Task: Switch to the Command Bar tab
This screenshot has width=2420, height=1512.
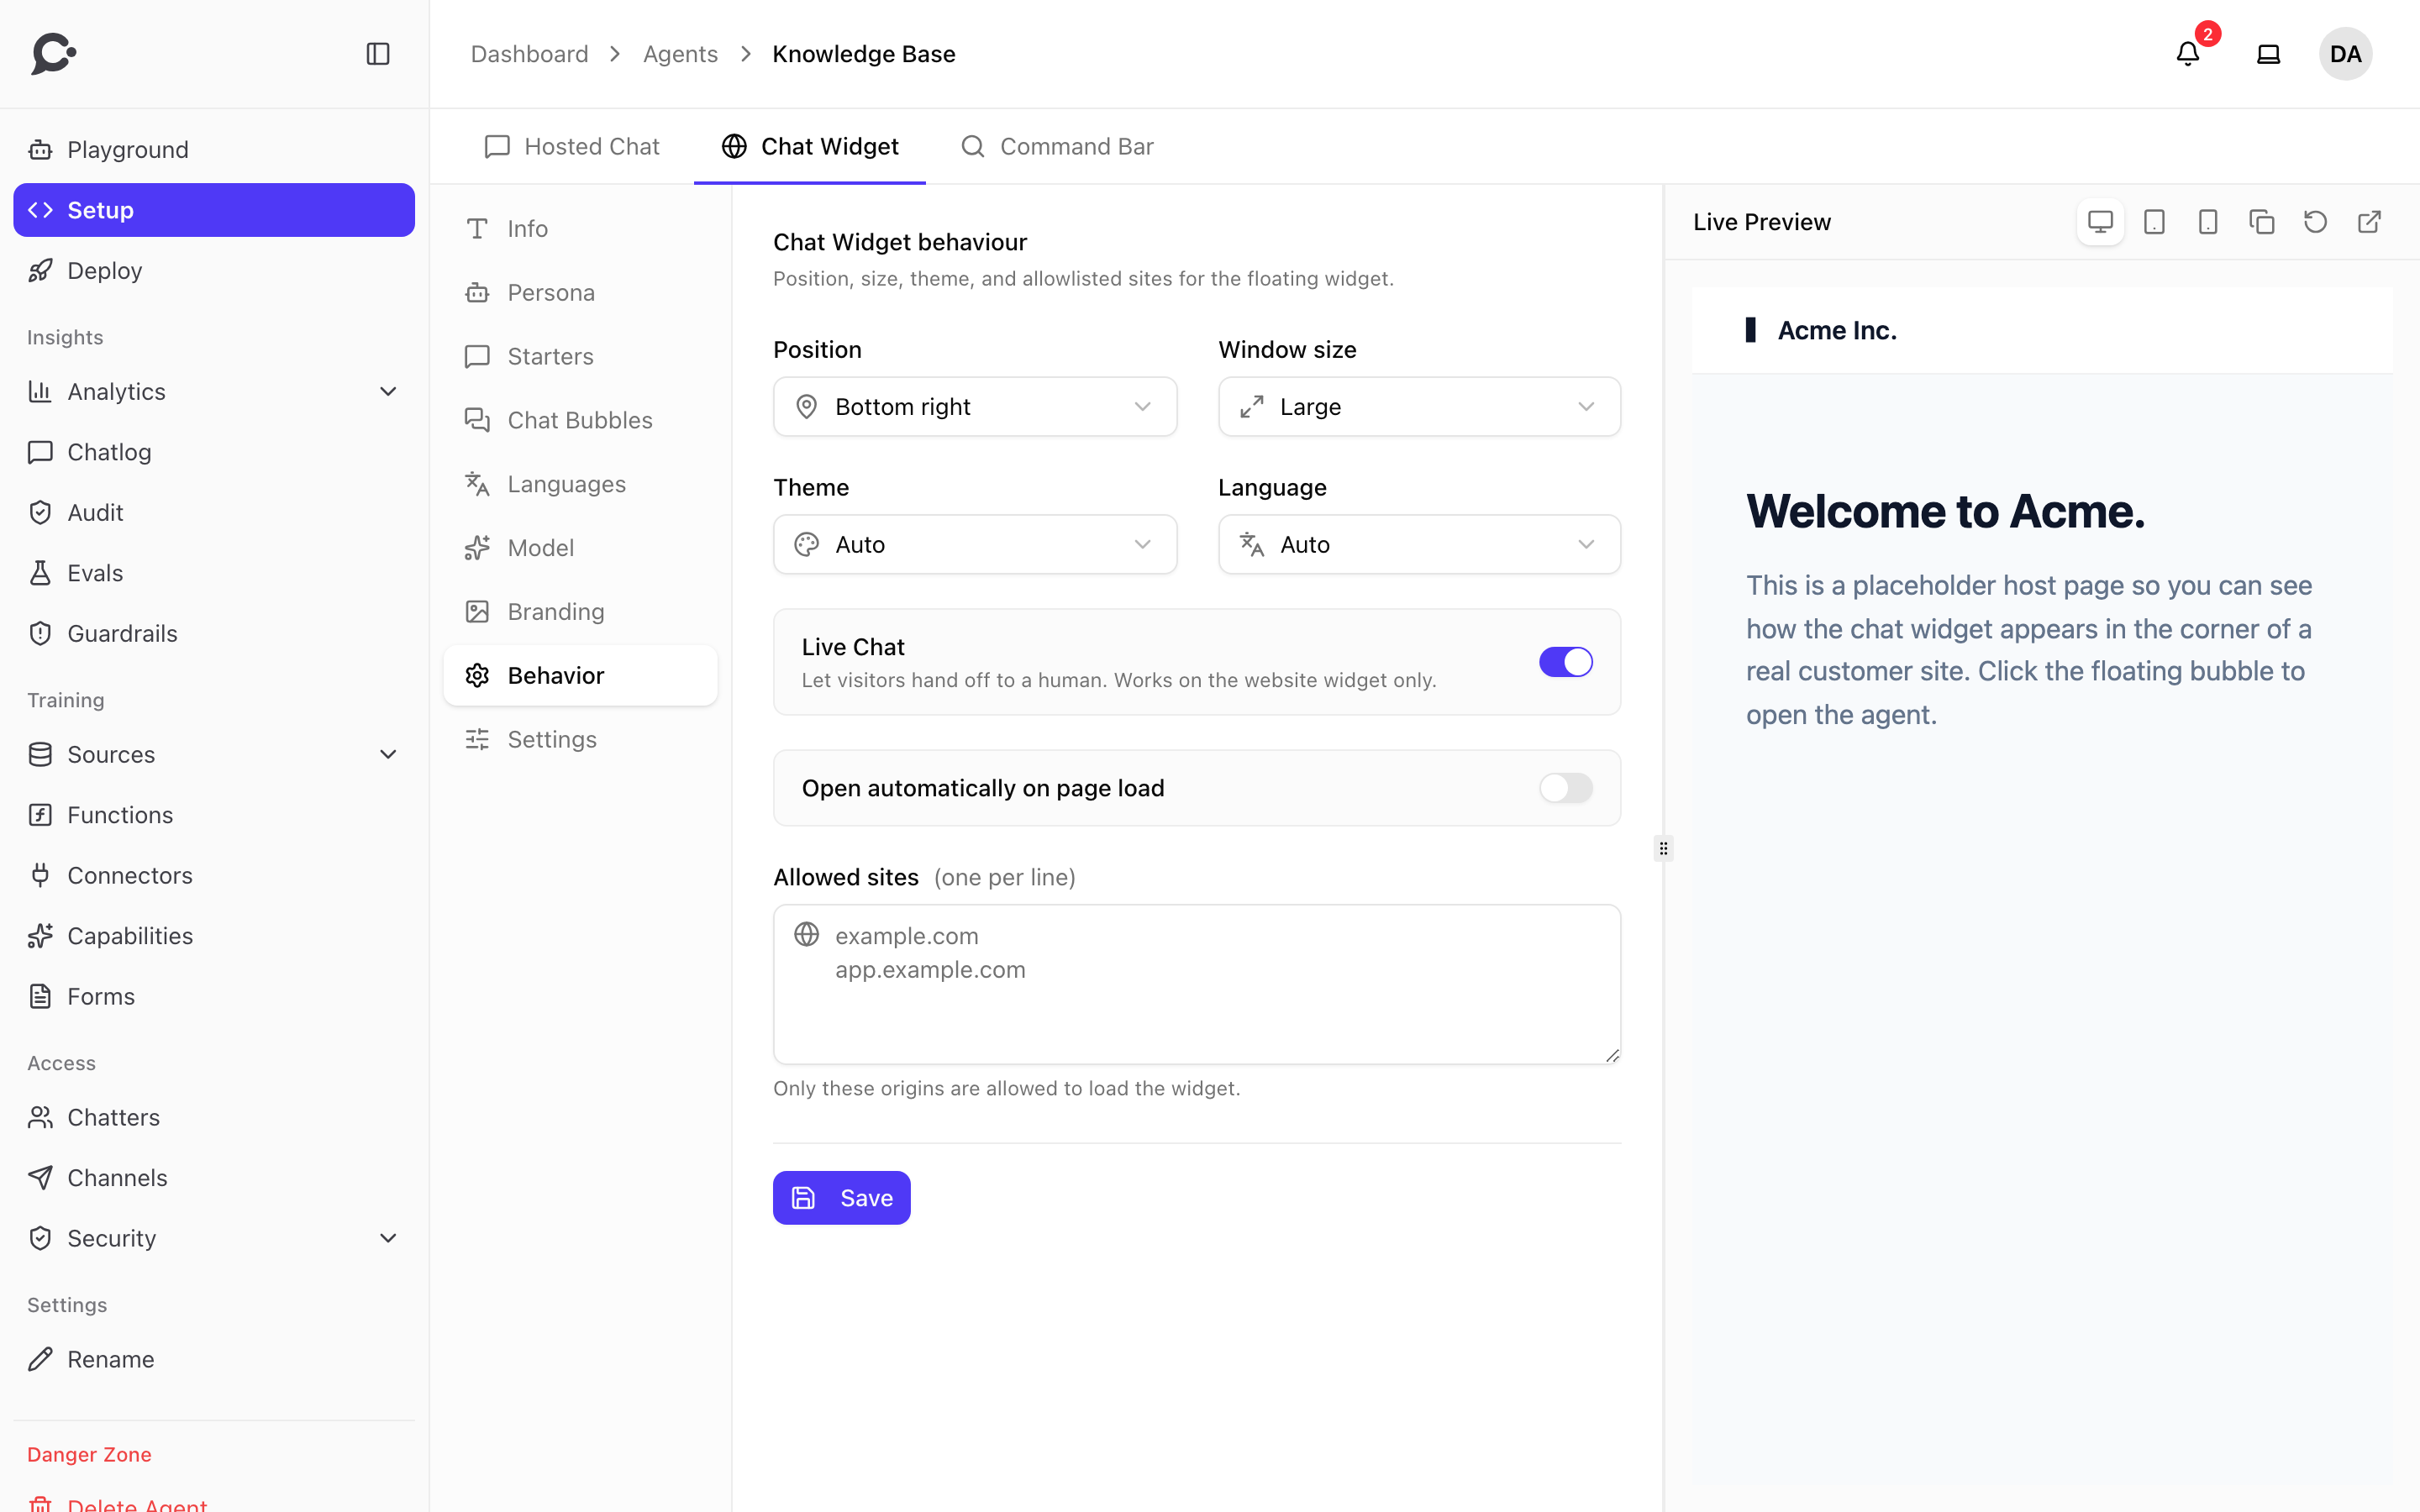Action: pyautogui.click(x=1057, y=147)
